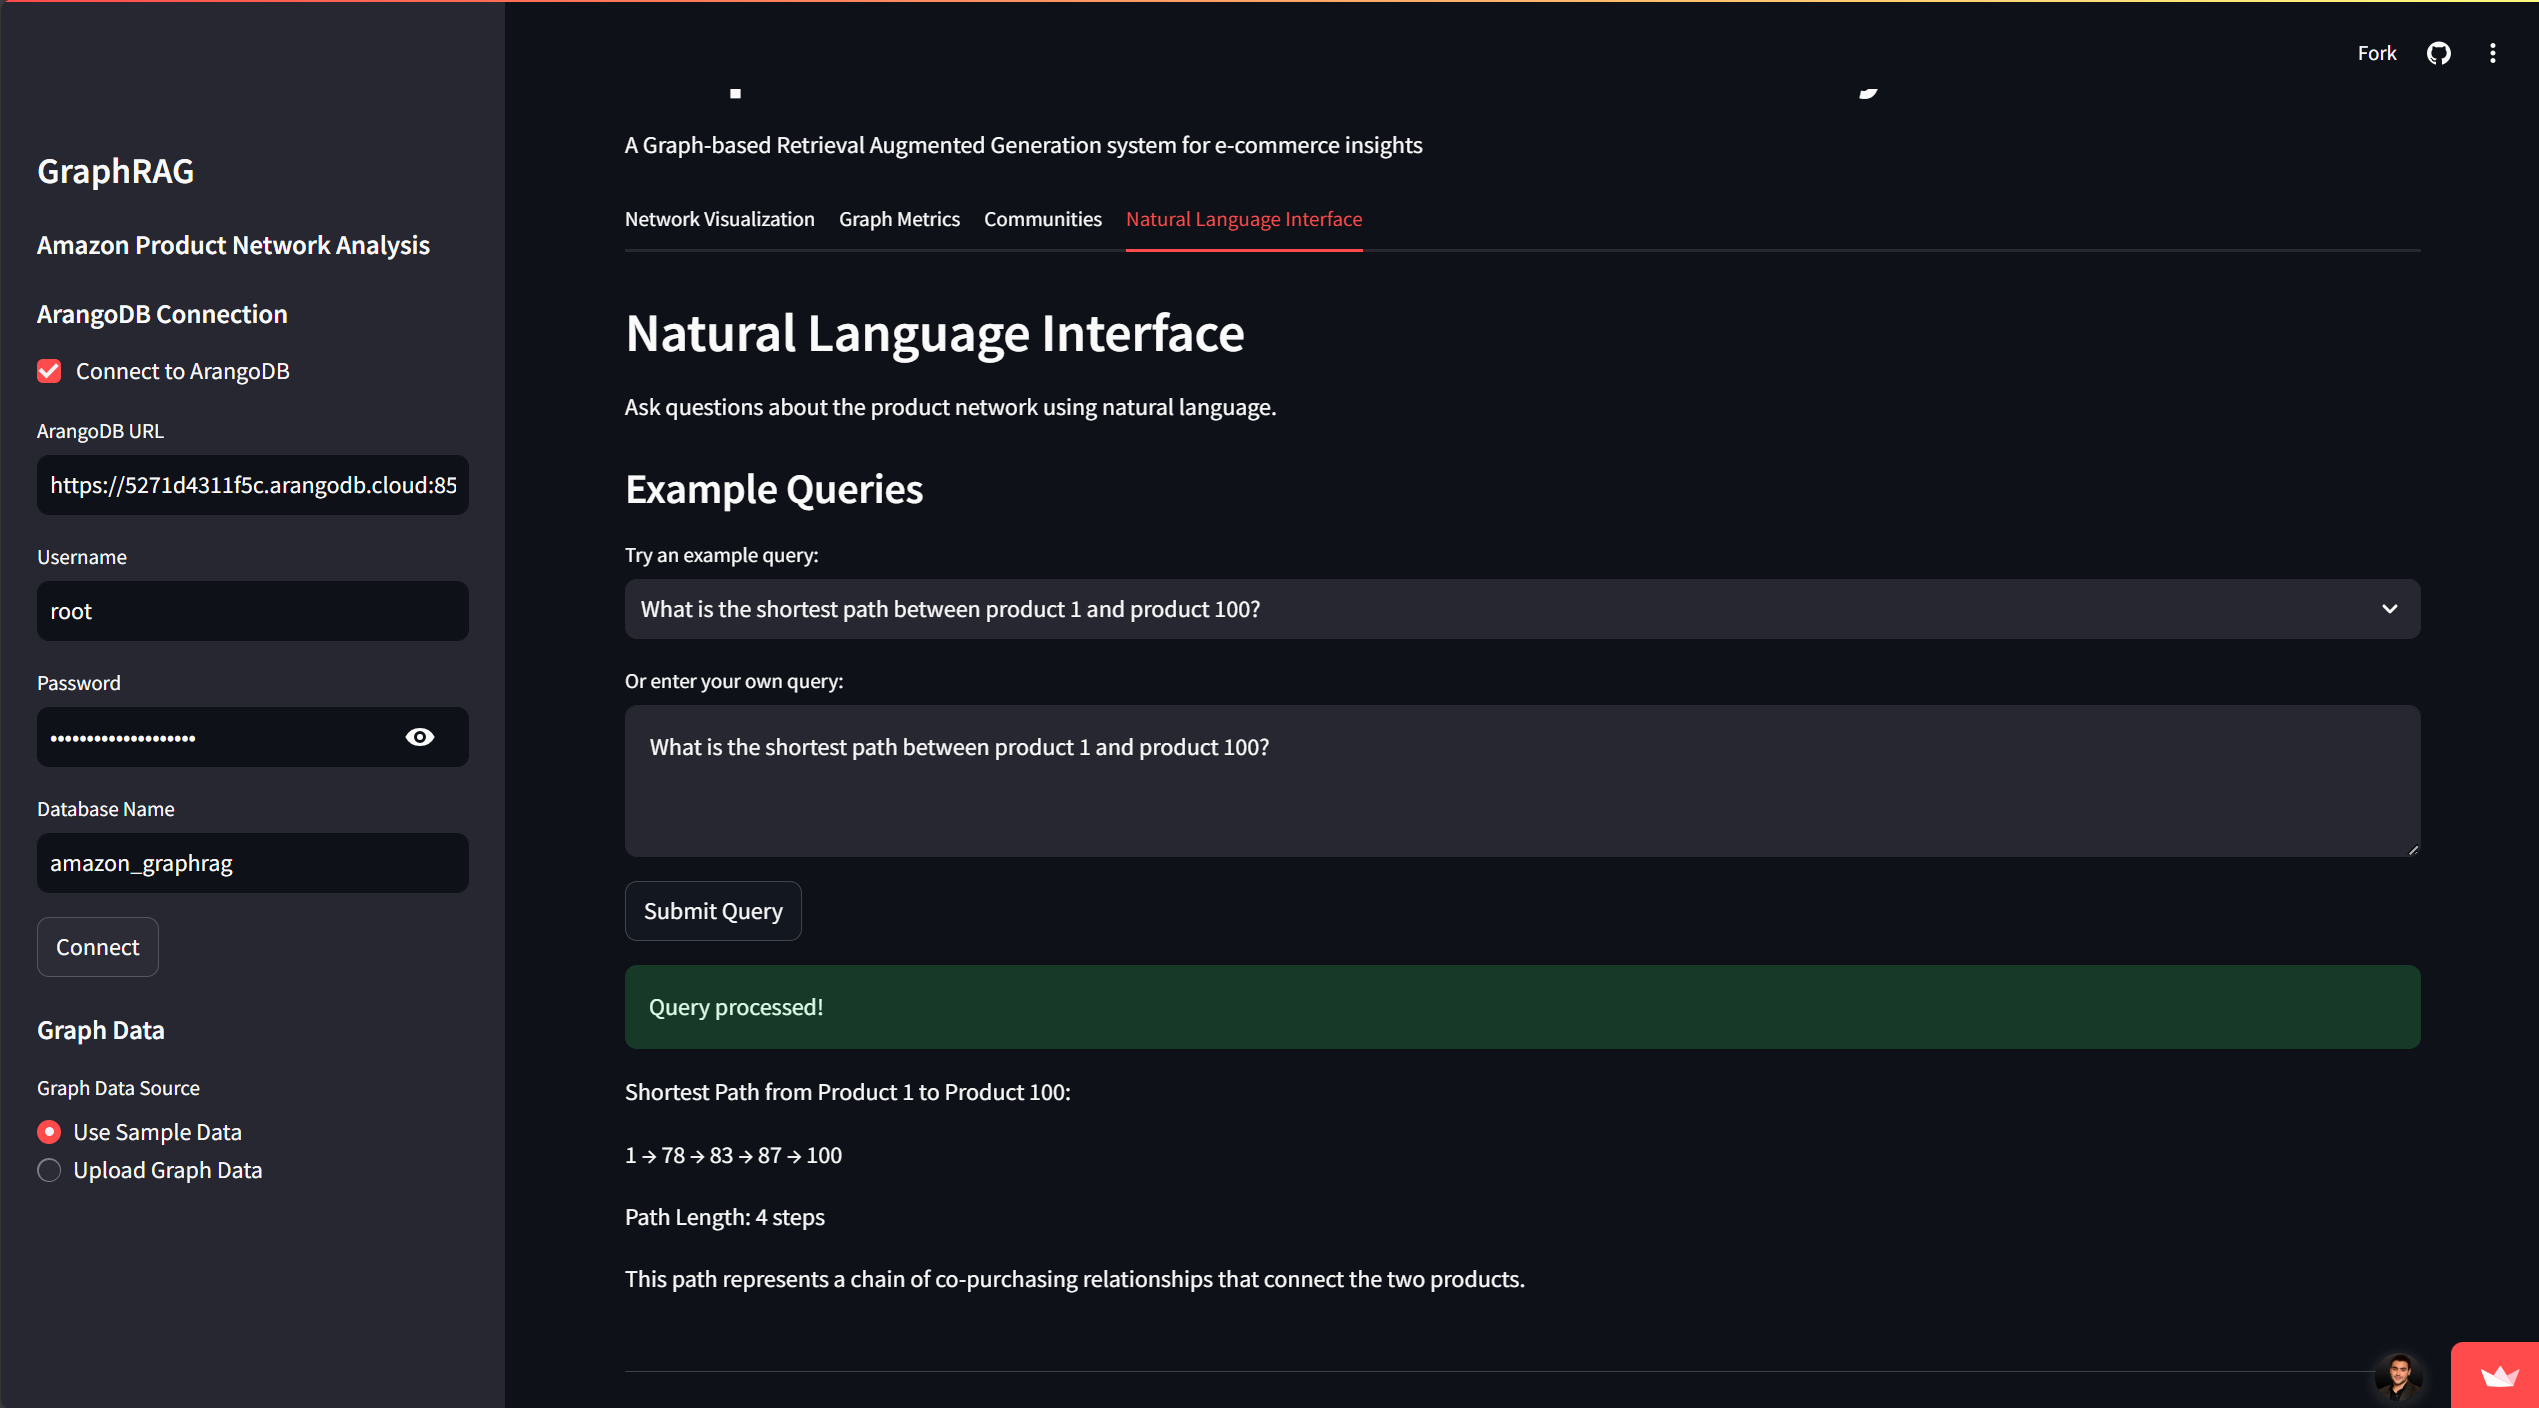Open the Communities tab
2539x1408 pixels.
tap(1042, 219)
